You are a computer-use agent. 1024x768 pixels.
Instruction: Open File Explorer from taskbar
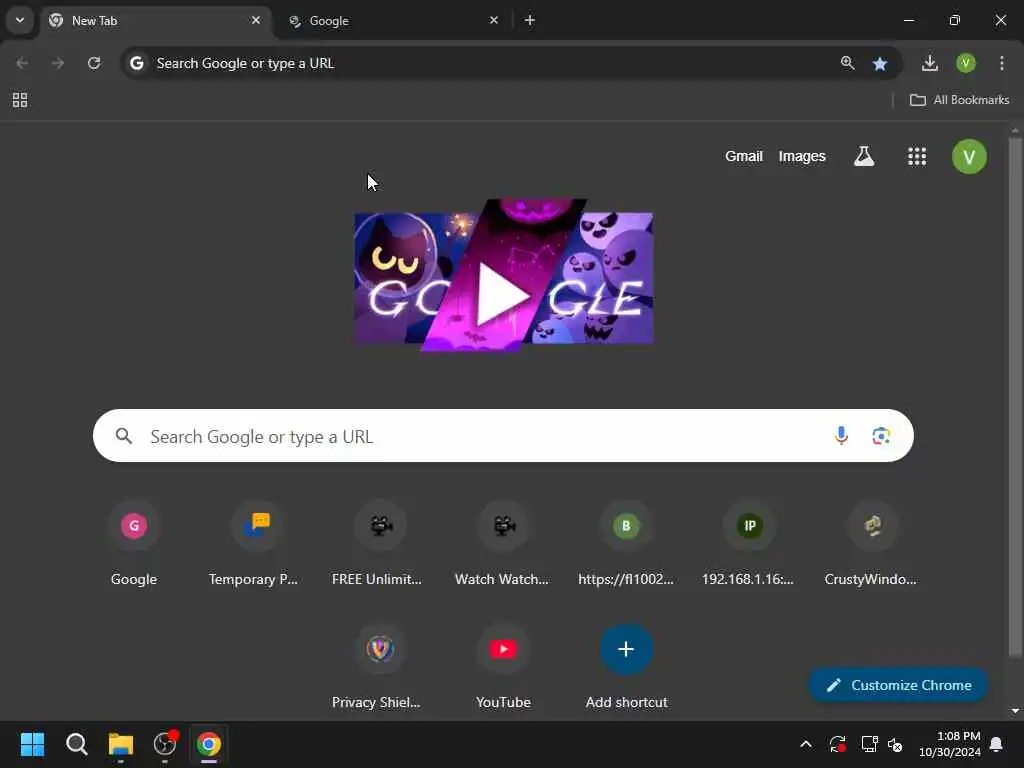click(120, 744)
